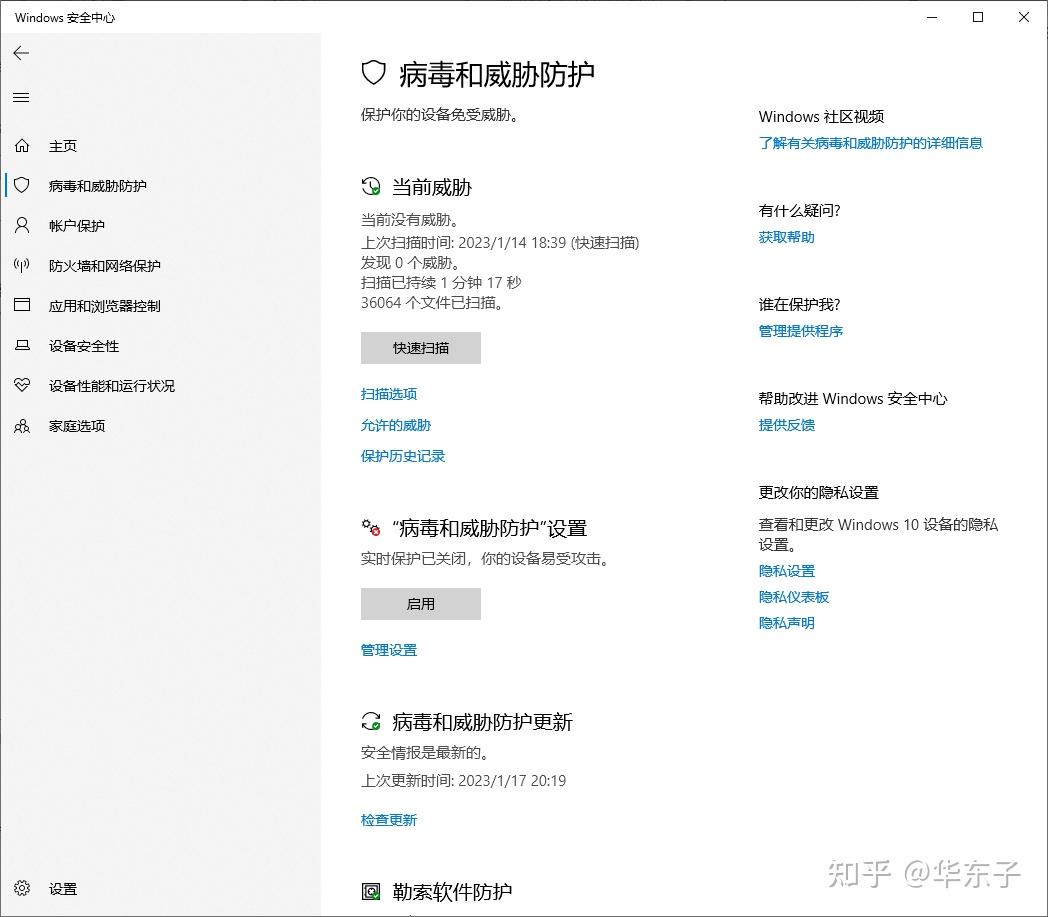Screen dimensions: 1048x917
Task: Click the text 当前没有威胁。
Action: (x=410, y=220)
